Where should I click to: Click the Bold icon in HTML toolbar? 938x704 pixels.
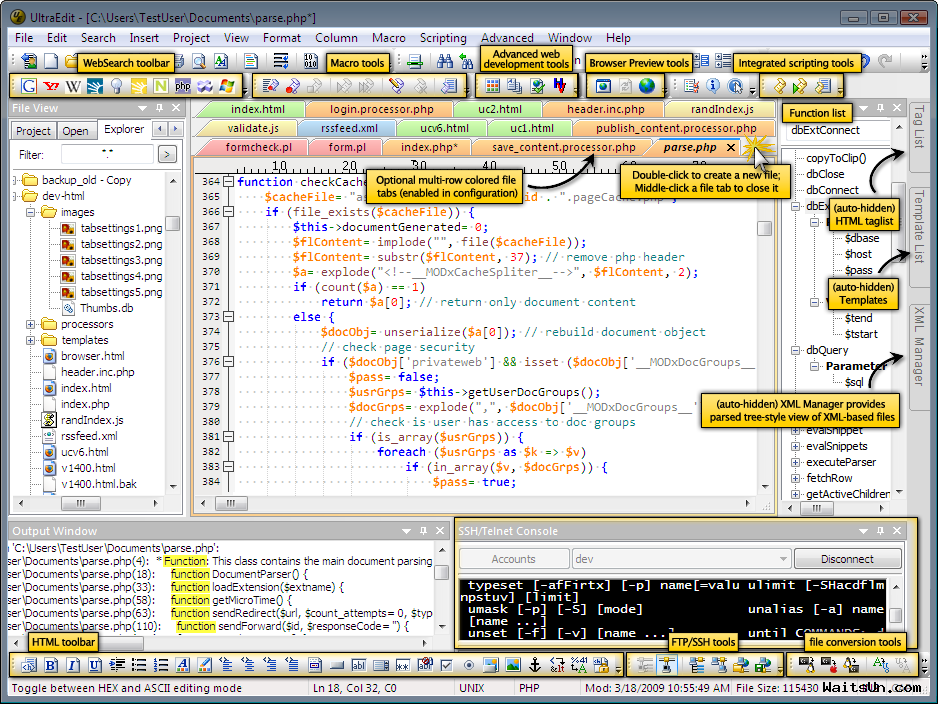pyautogui.click(x=51, y=665)
